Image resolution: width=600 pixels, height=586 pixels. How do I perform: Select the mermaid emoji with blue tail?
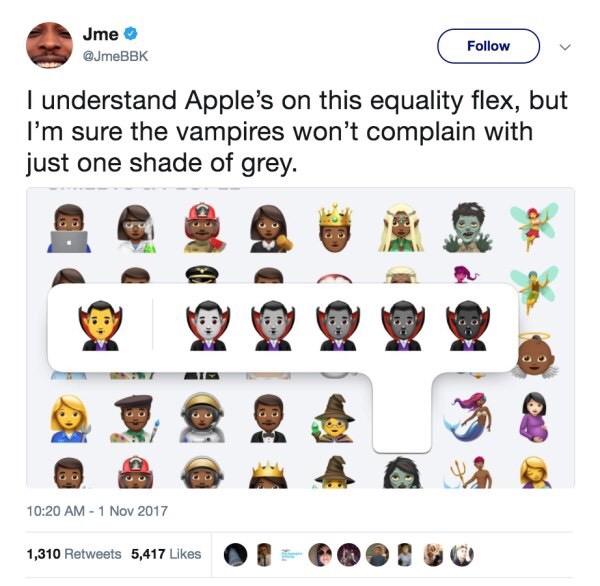coord(468,417)
